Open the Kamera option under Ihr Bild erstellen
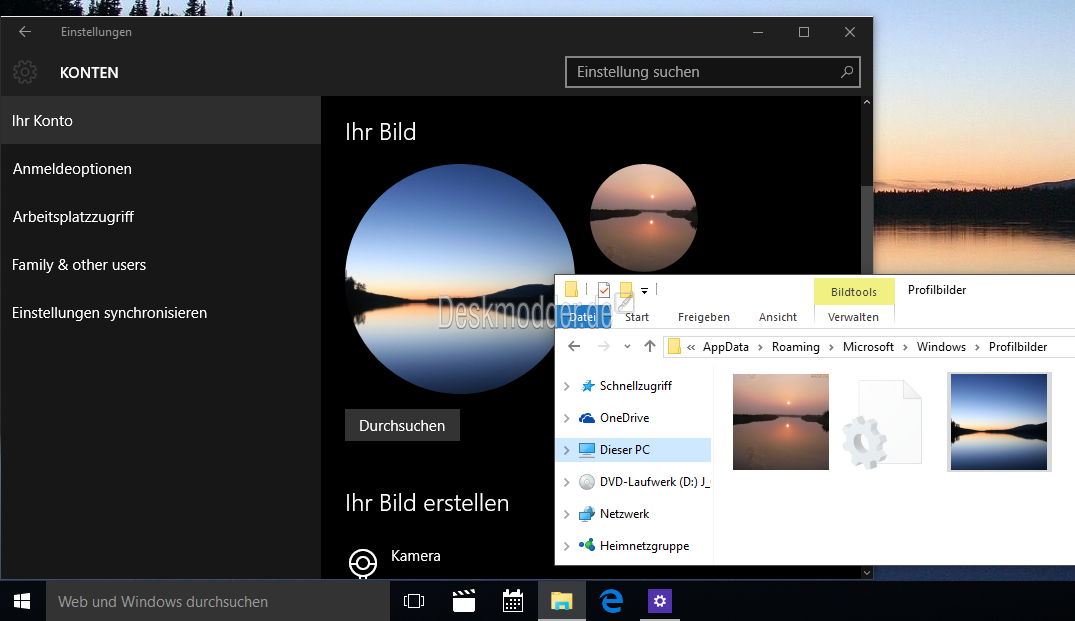 [x=414, y=555]
